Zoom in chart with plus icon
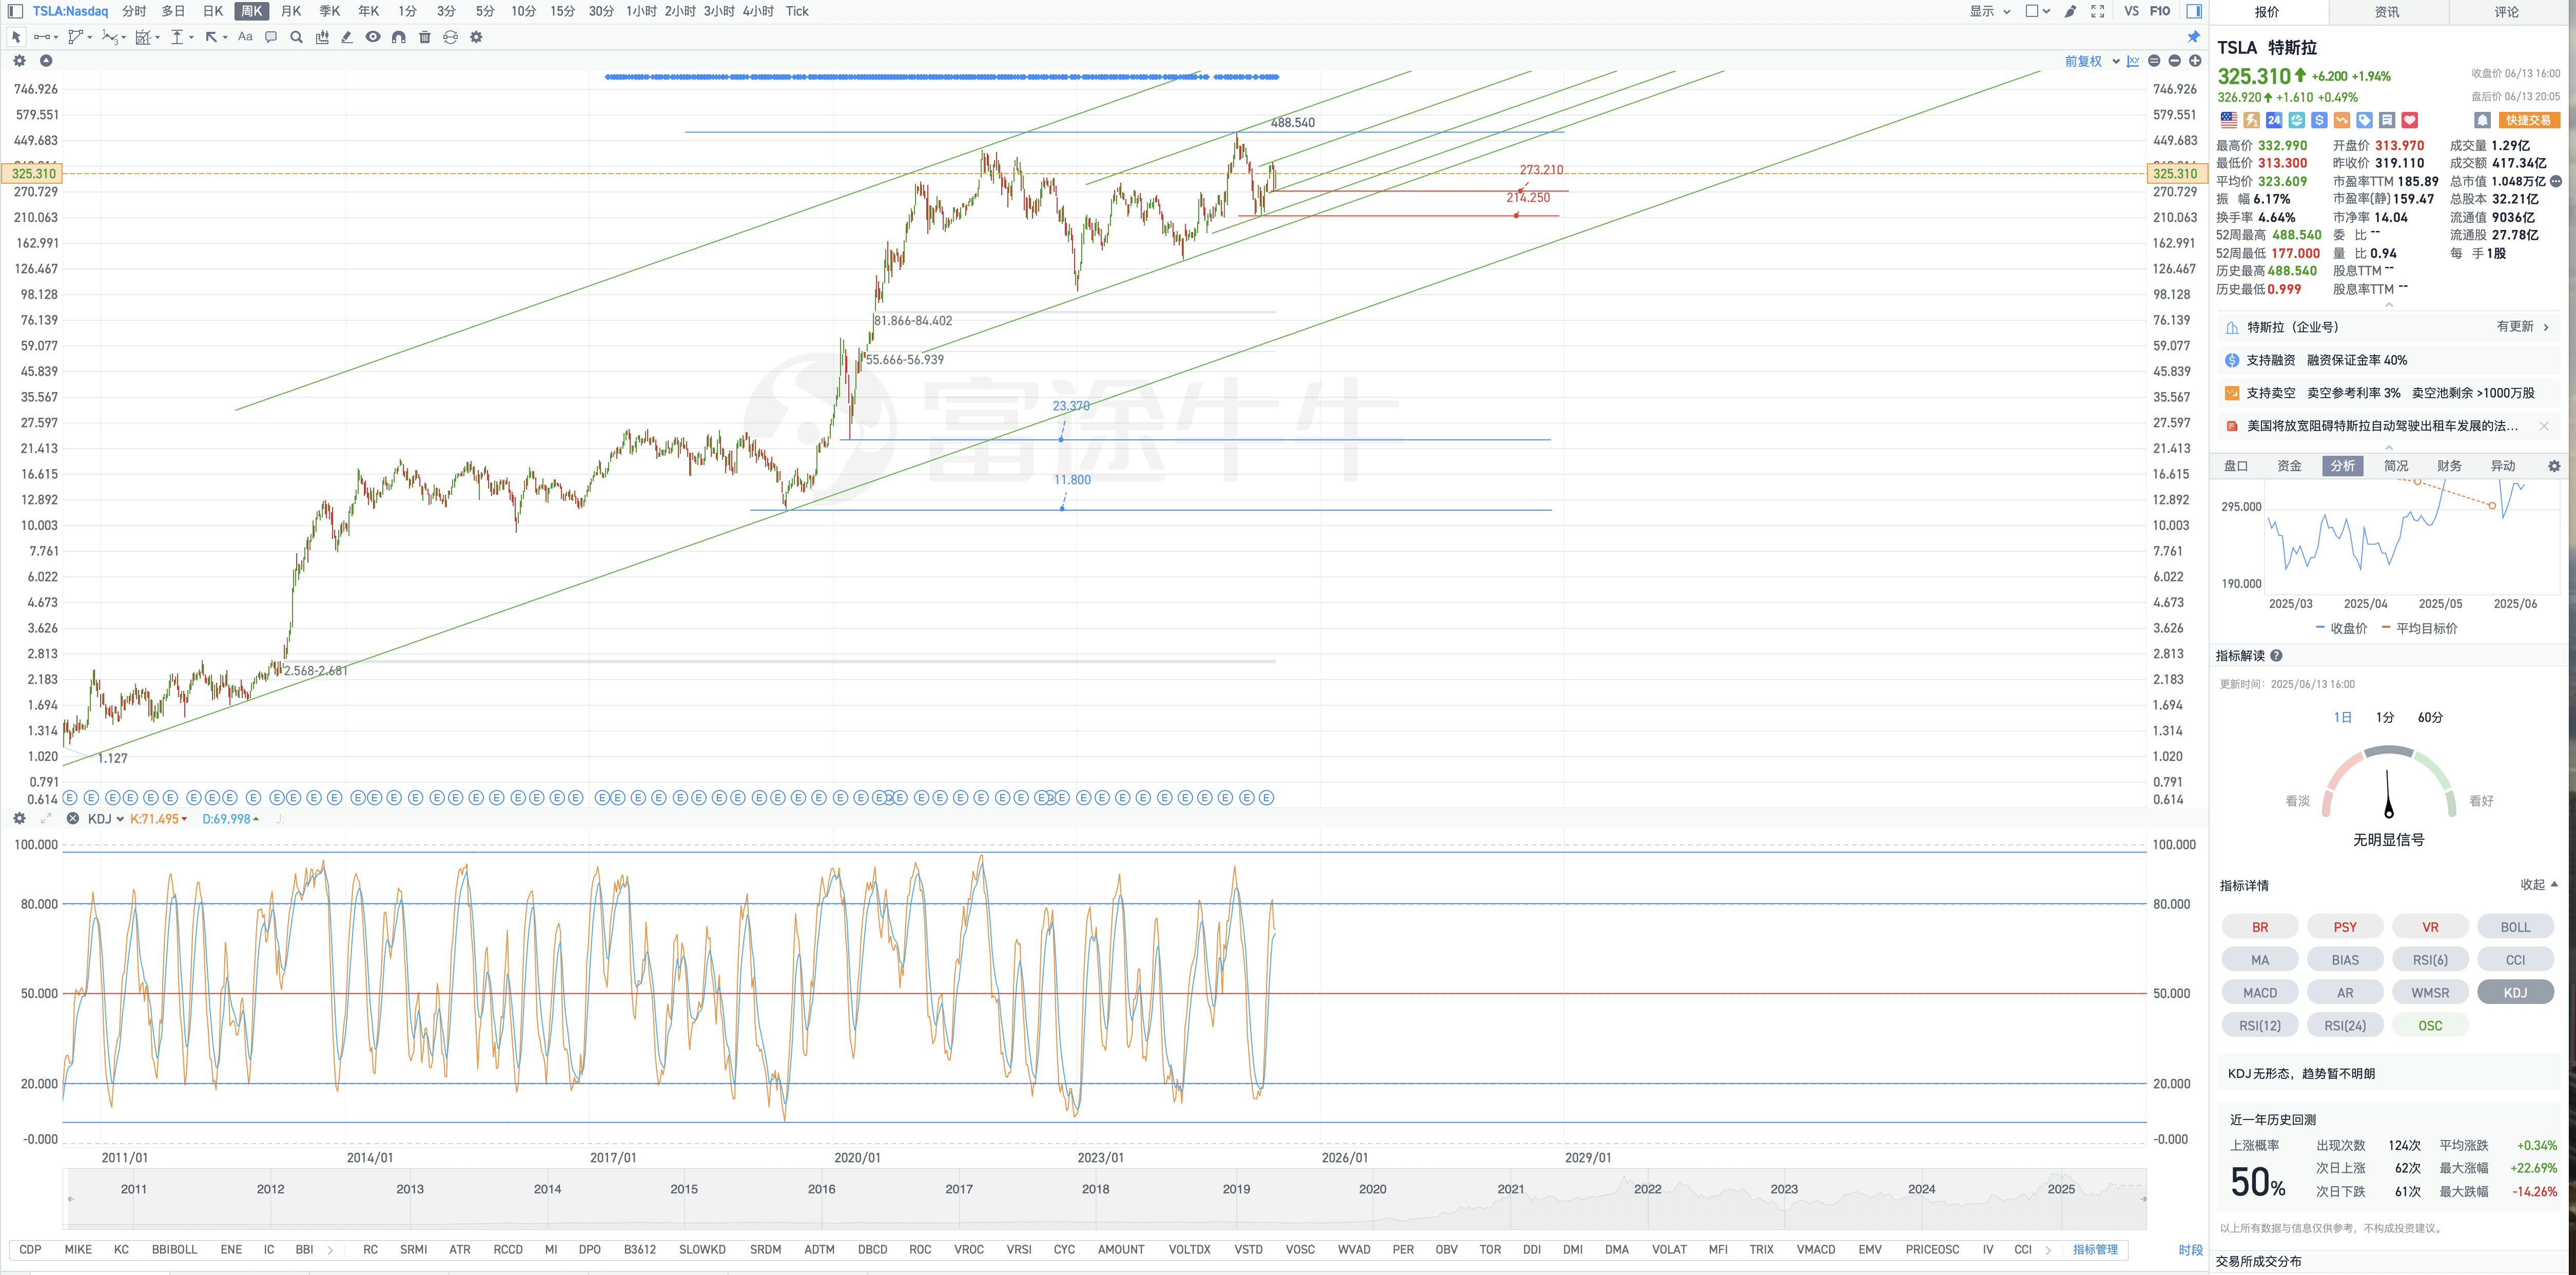This screenshot has height=1275, width=2576. pyautogui.click(x=2195, y=61)
